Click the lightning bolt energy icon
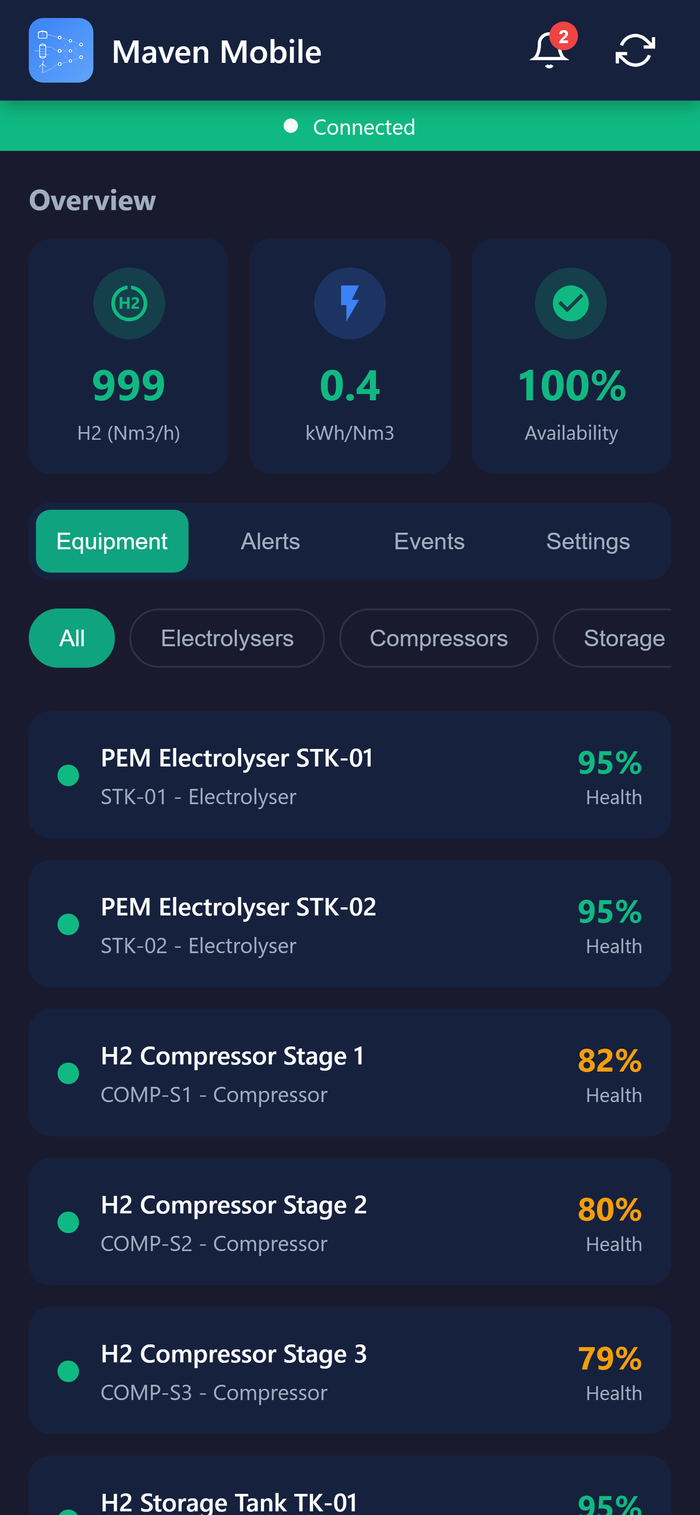700x1515 pixels. 350,303
